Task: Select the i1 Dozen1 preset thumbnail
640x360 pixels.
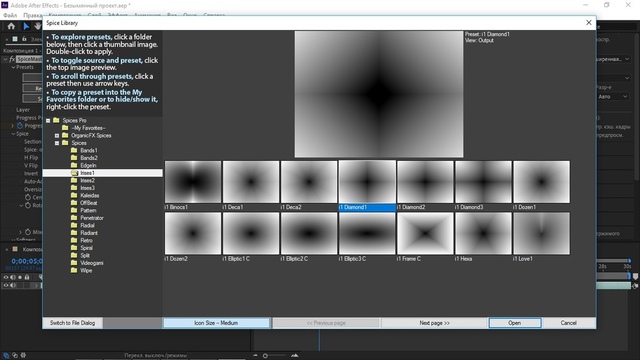Action: pyautogui.click(x=542, y=182)
